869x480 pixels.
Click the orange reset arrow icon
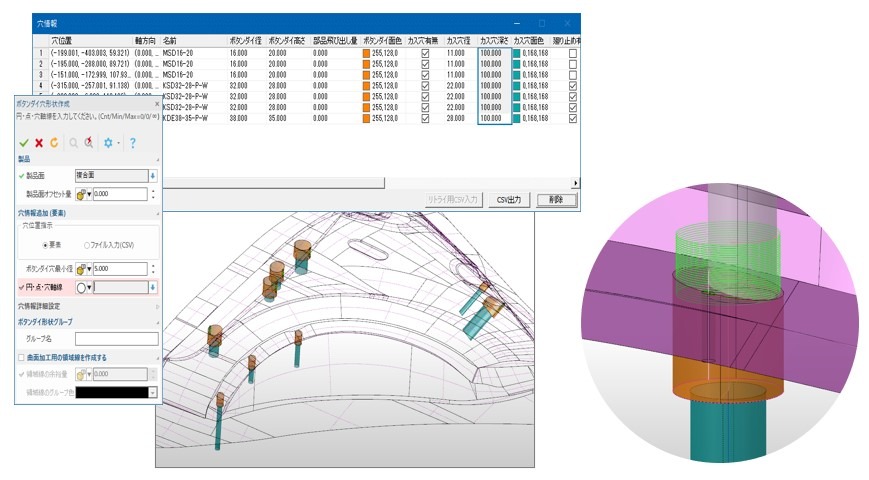54,143
